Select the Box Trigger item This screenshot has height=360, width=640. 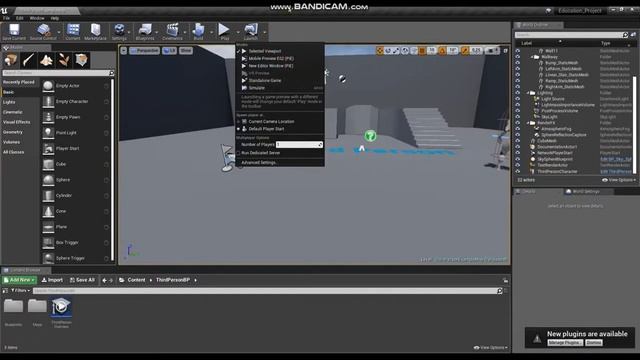(76, 242)
